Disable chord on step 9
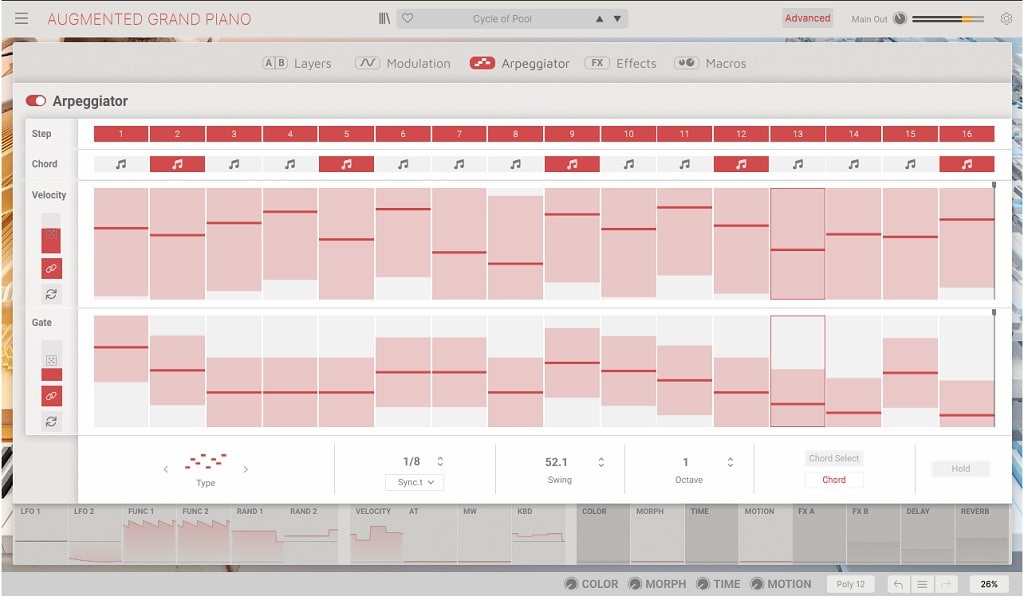Screen dimensions: 1024x596 click(x=572, y=164)
